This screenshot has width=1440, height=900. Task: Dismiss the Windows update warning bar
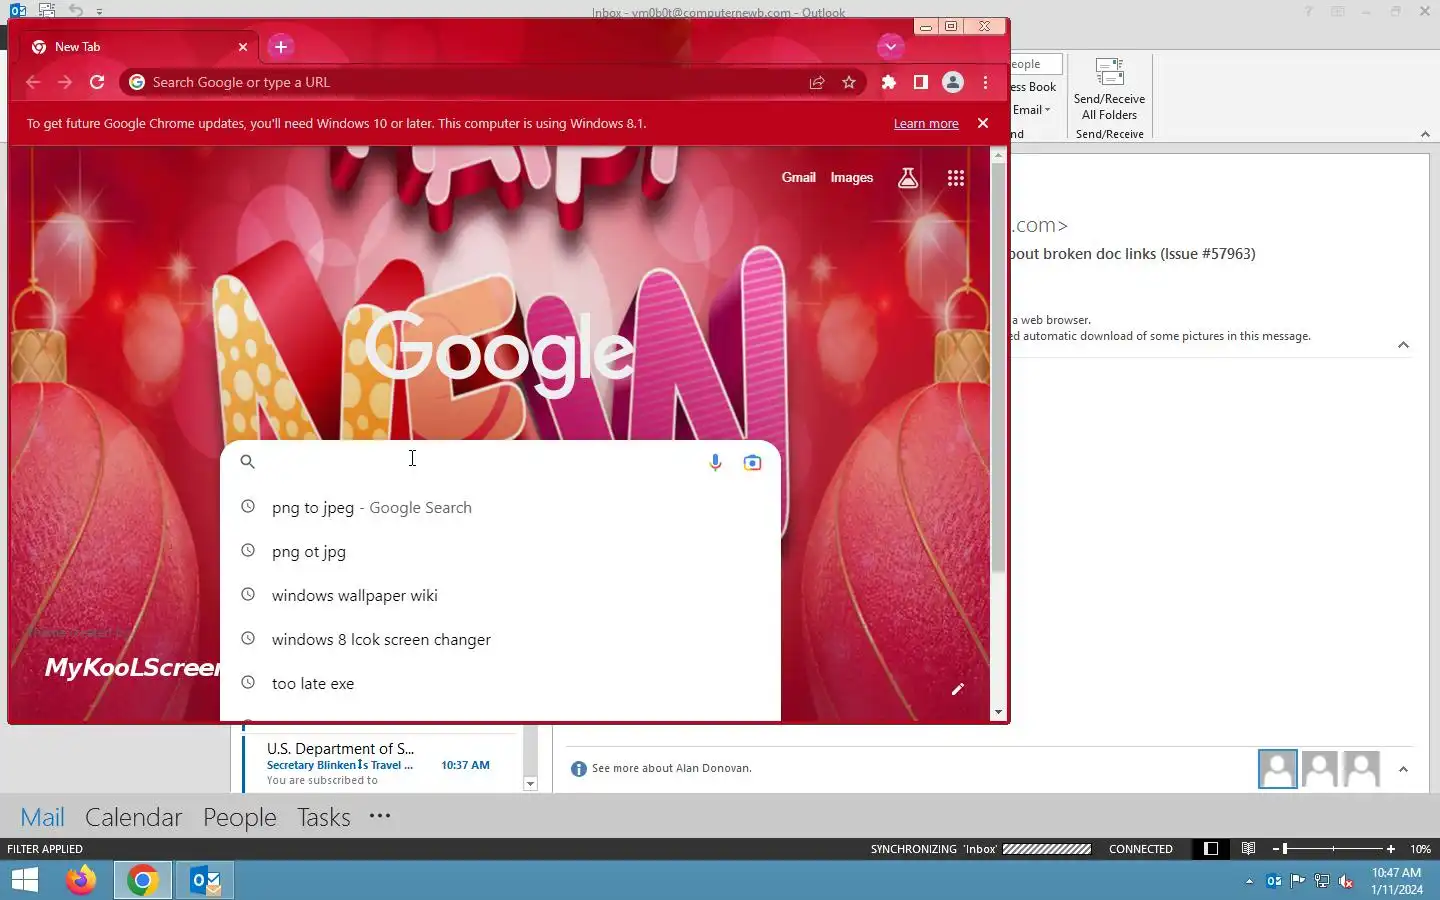coord(983,123)
